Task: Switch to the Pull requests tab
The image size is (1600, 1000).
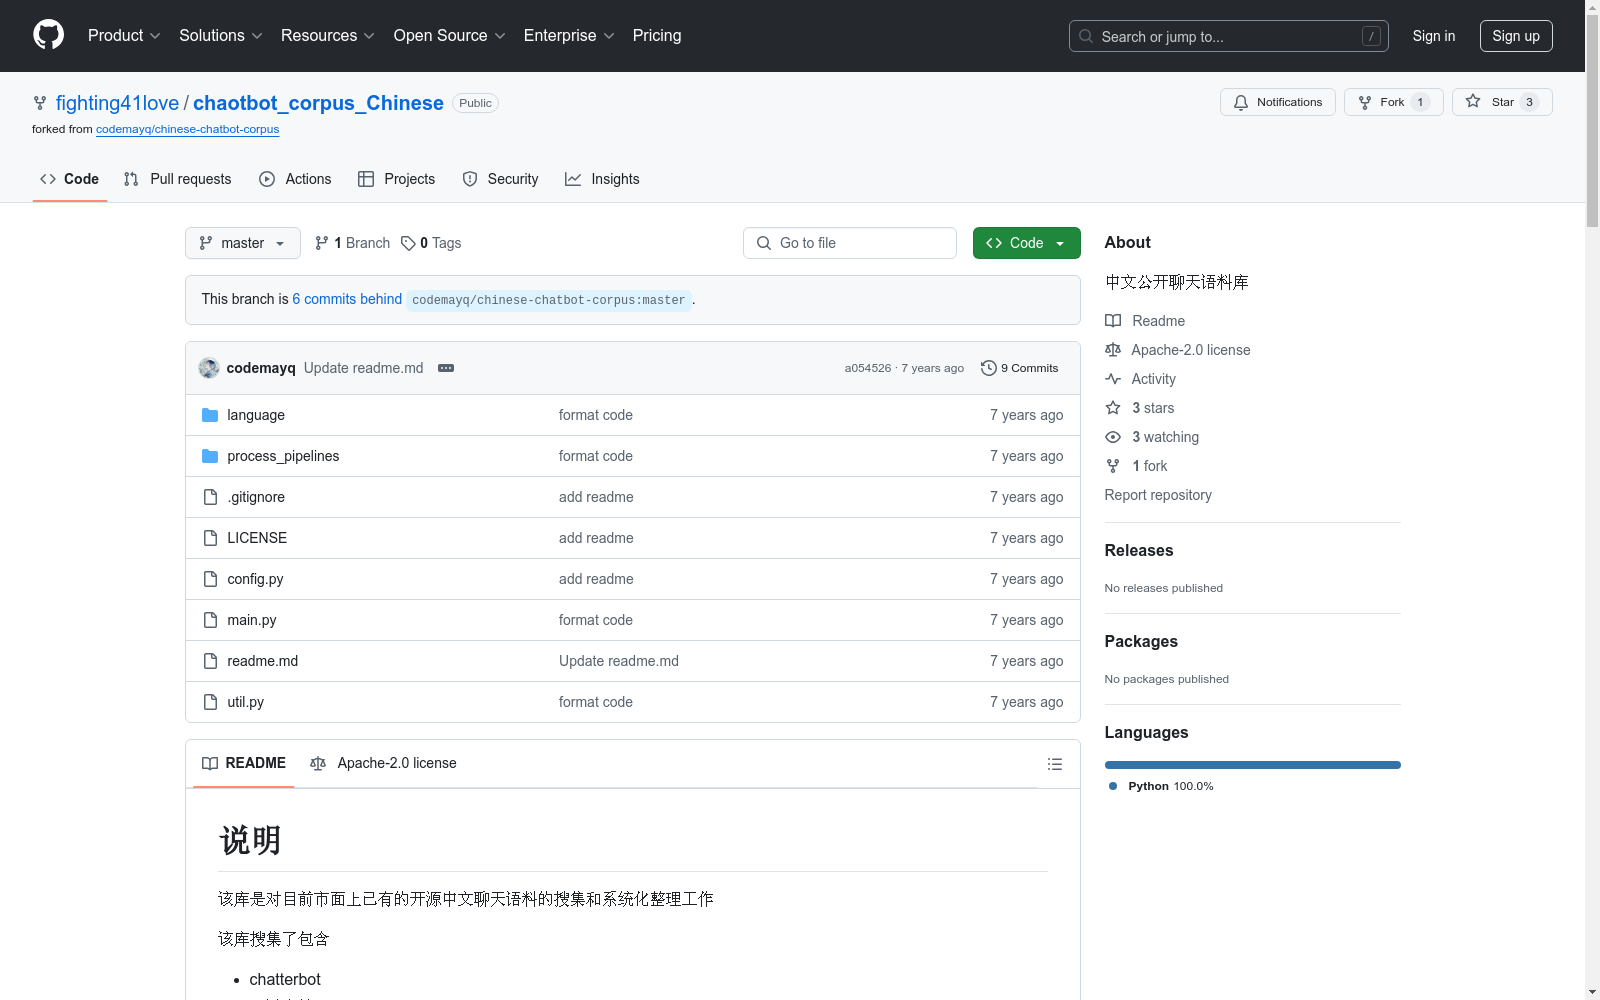Action: pos(178,179)
